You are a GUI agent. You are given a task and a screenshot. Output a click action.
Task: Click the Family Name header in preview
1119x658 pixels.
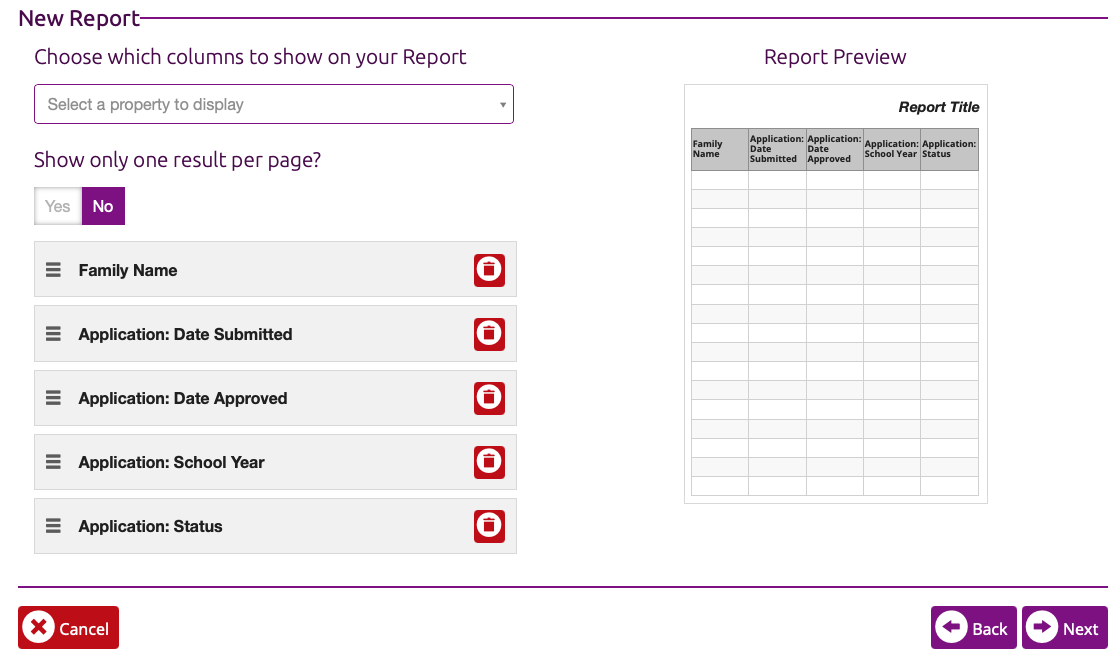coord(719,149)
